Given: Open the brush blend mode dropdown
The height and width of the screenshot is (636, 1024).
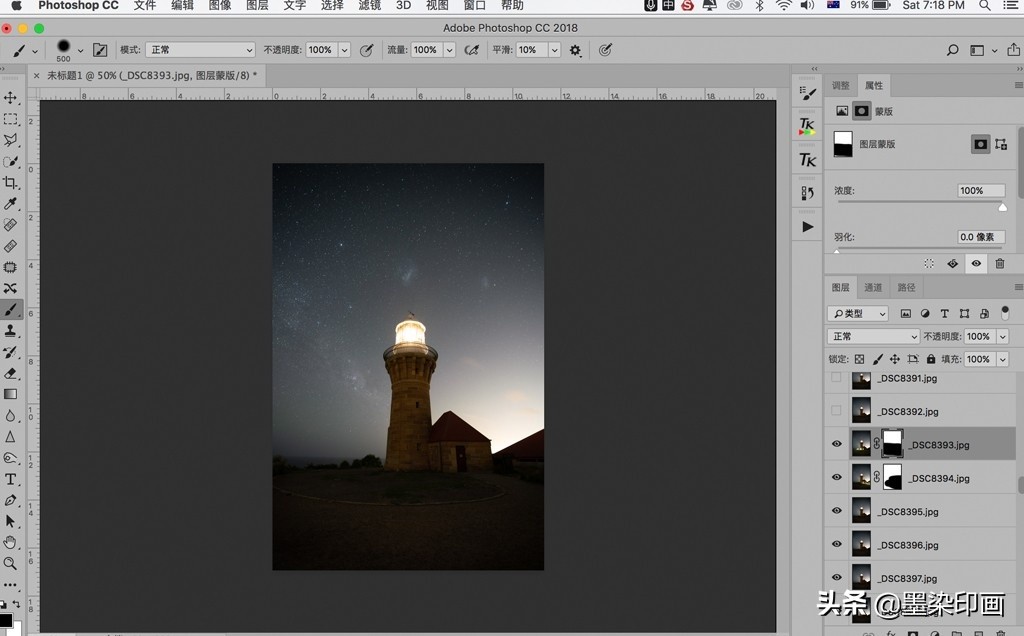Looking at the screenshot, I should tap(200, 50).
